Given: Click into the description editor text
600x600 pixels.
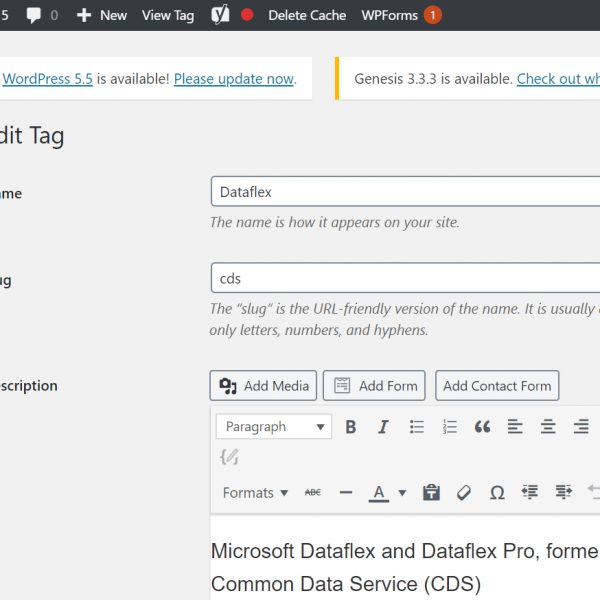Looking at the screenshot, I should pos(405,567).
